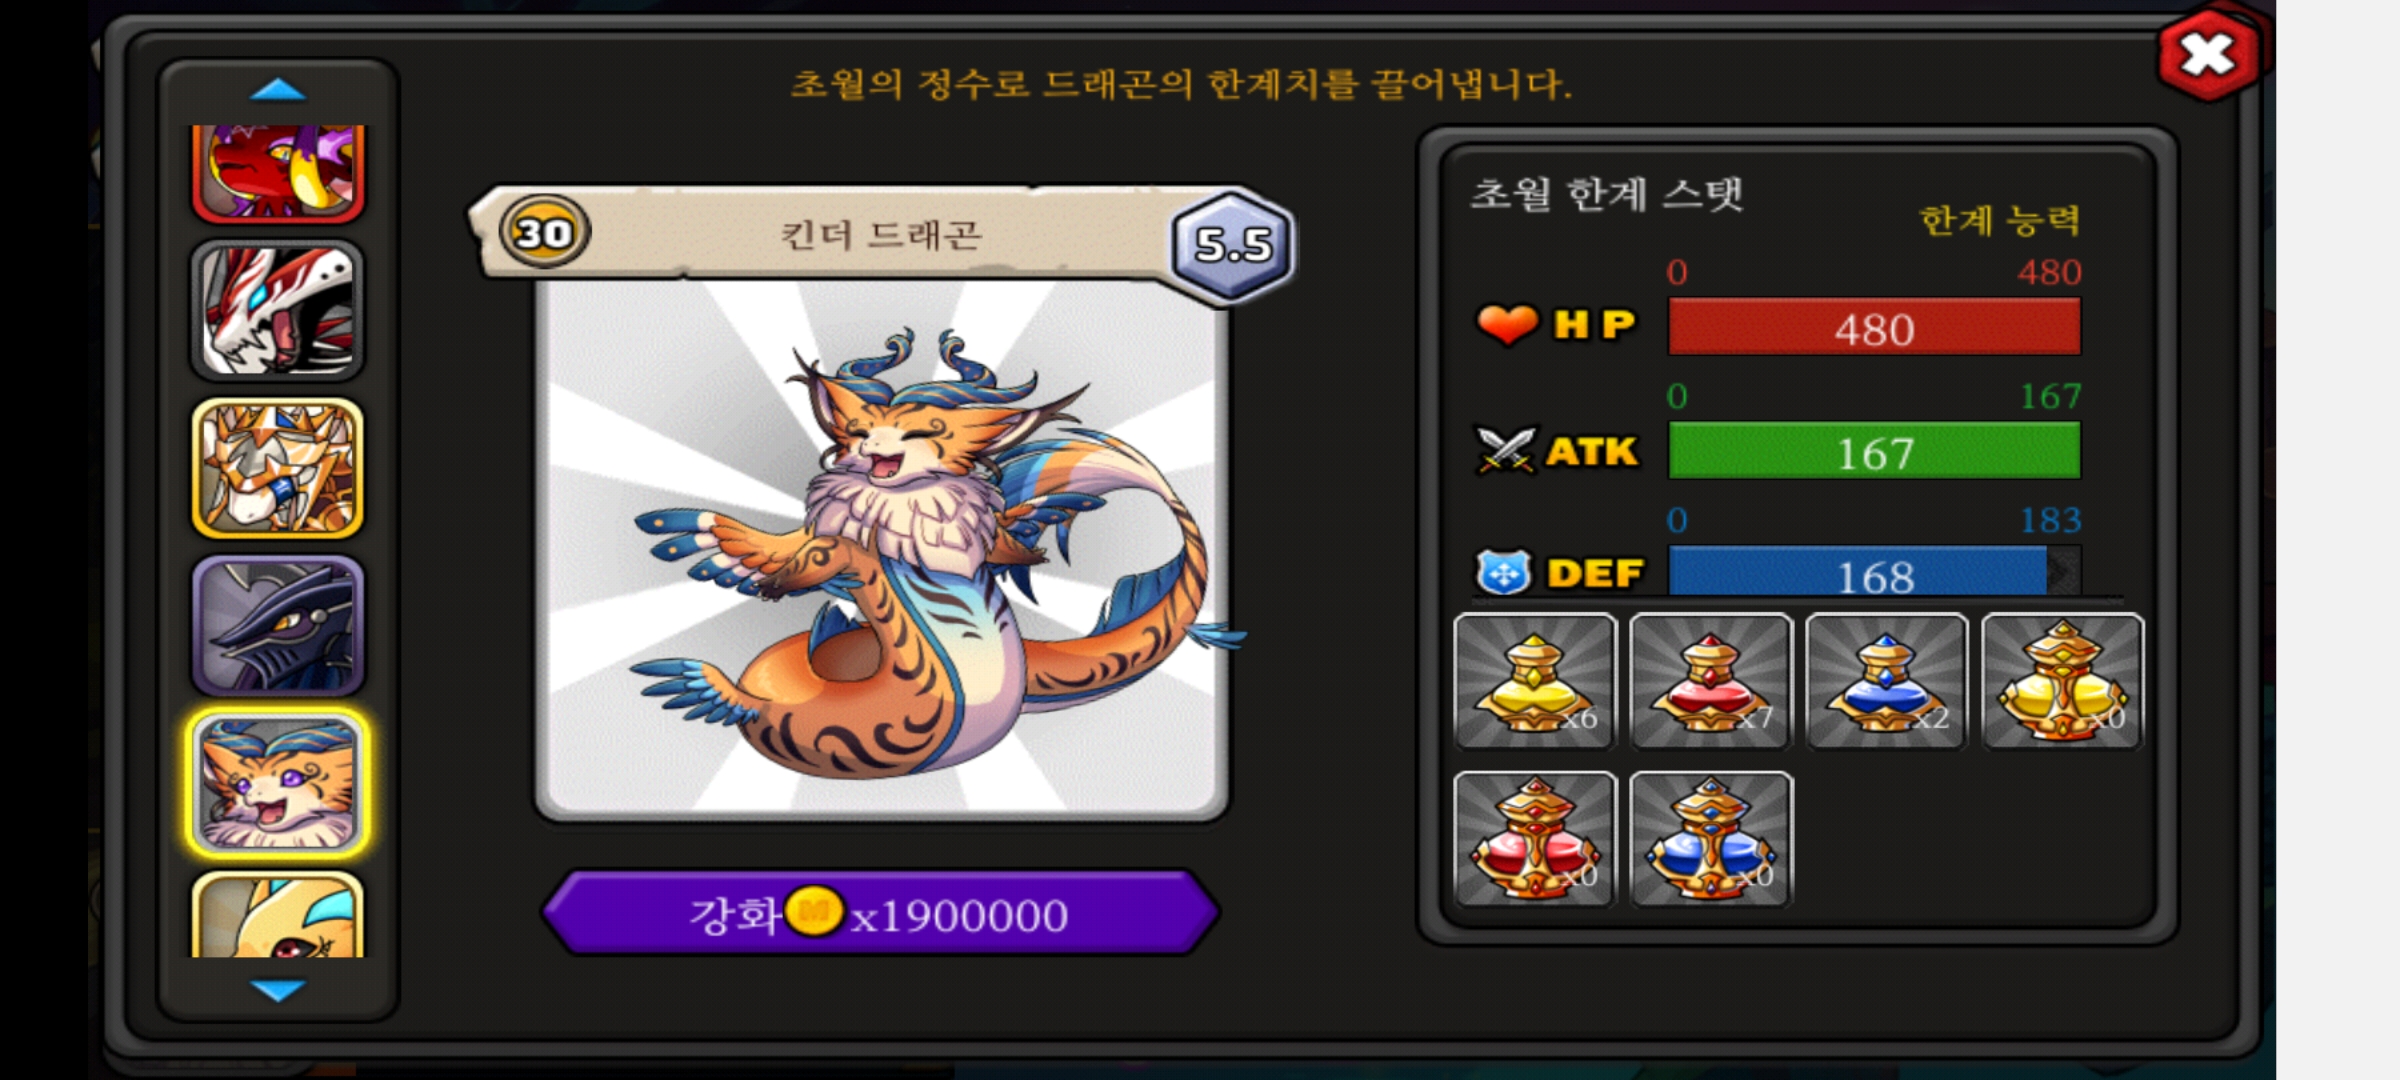
Task: Select the small red essence potion x7
Action: point(1711,681)
